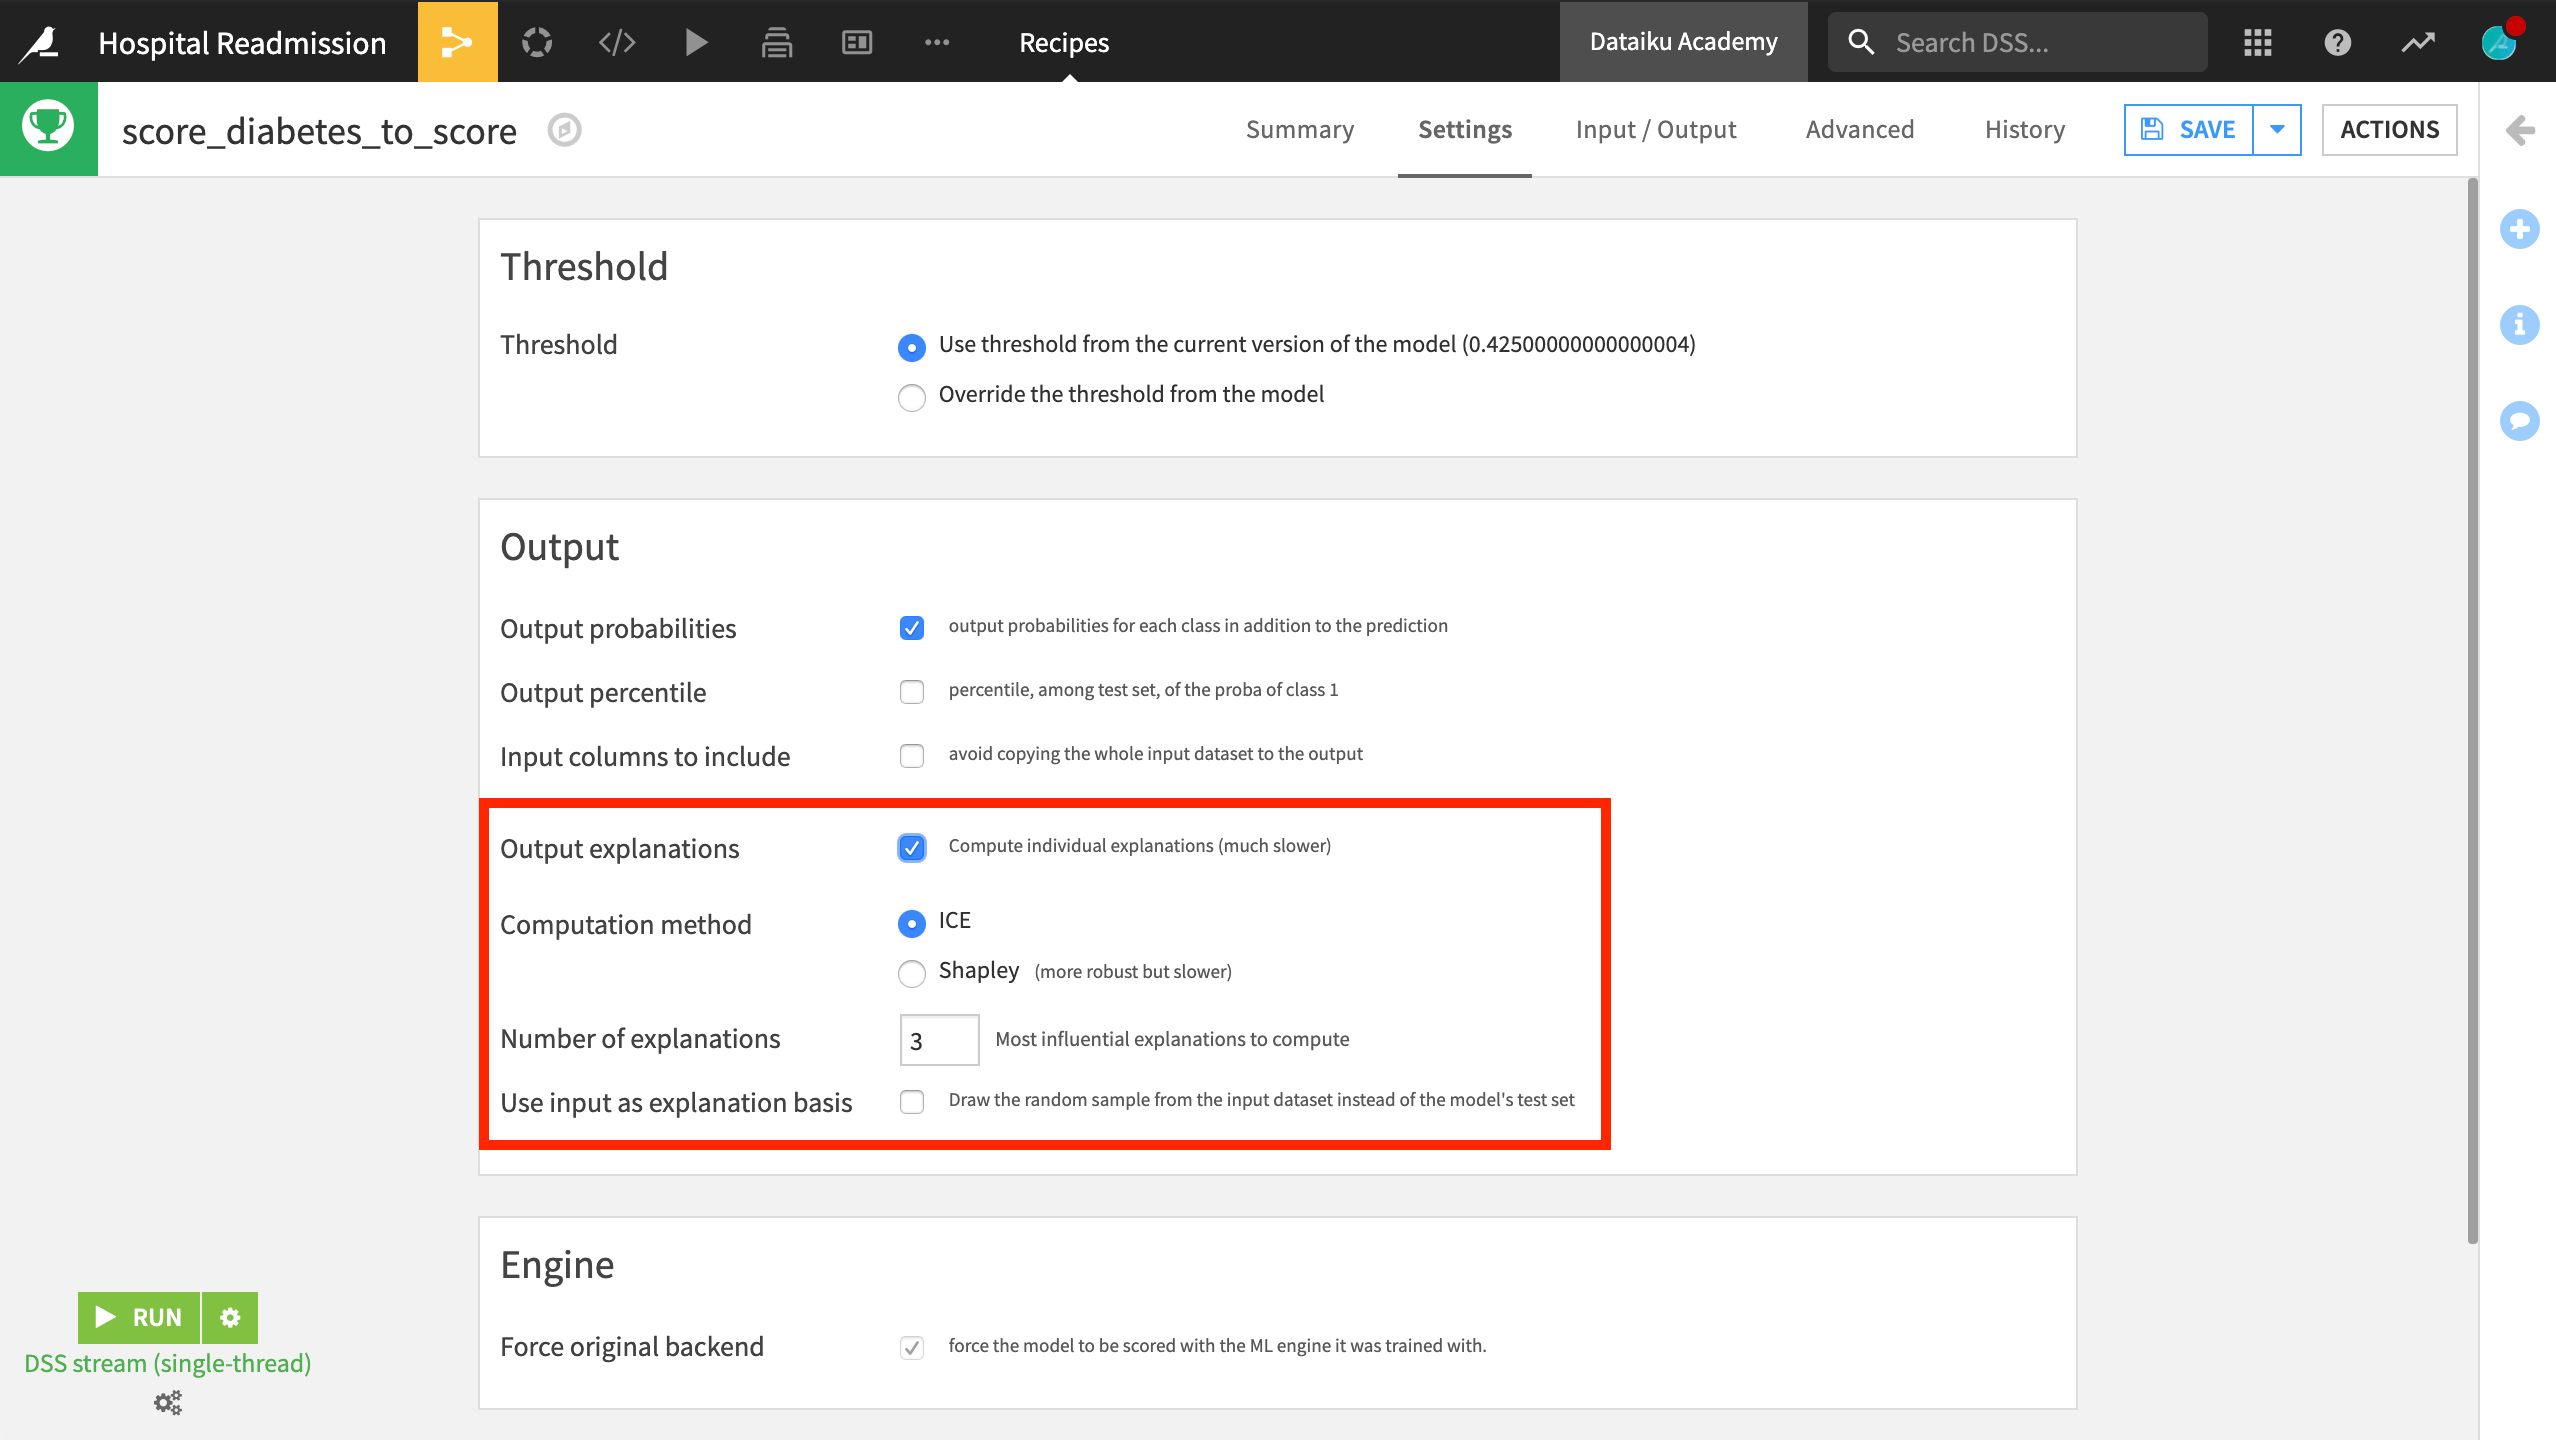
Task: Expand the Save dropdown arrow
Action: pyautogui.click(x=2277, y=129)
